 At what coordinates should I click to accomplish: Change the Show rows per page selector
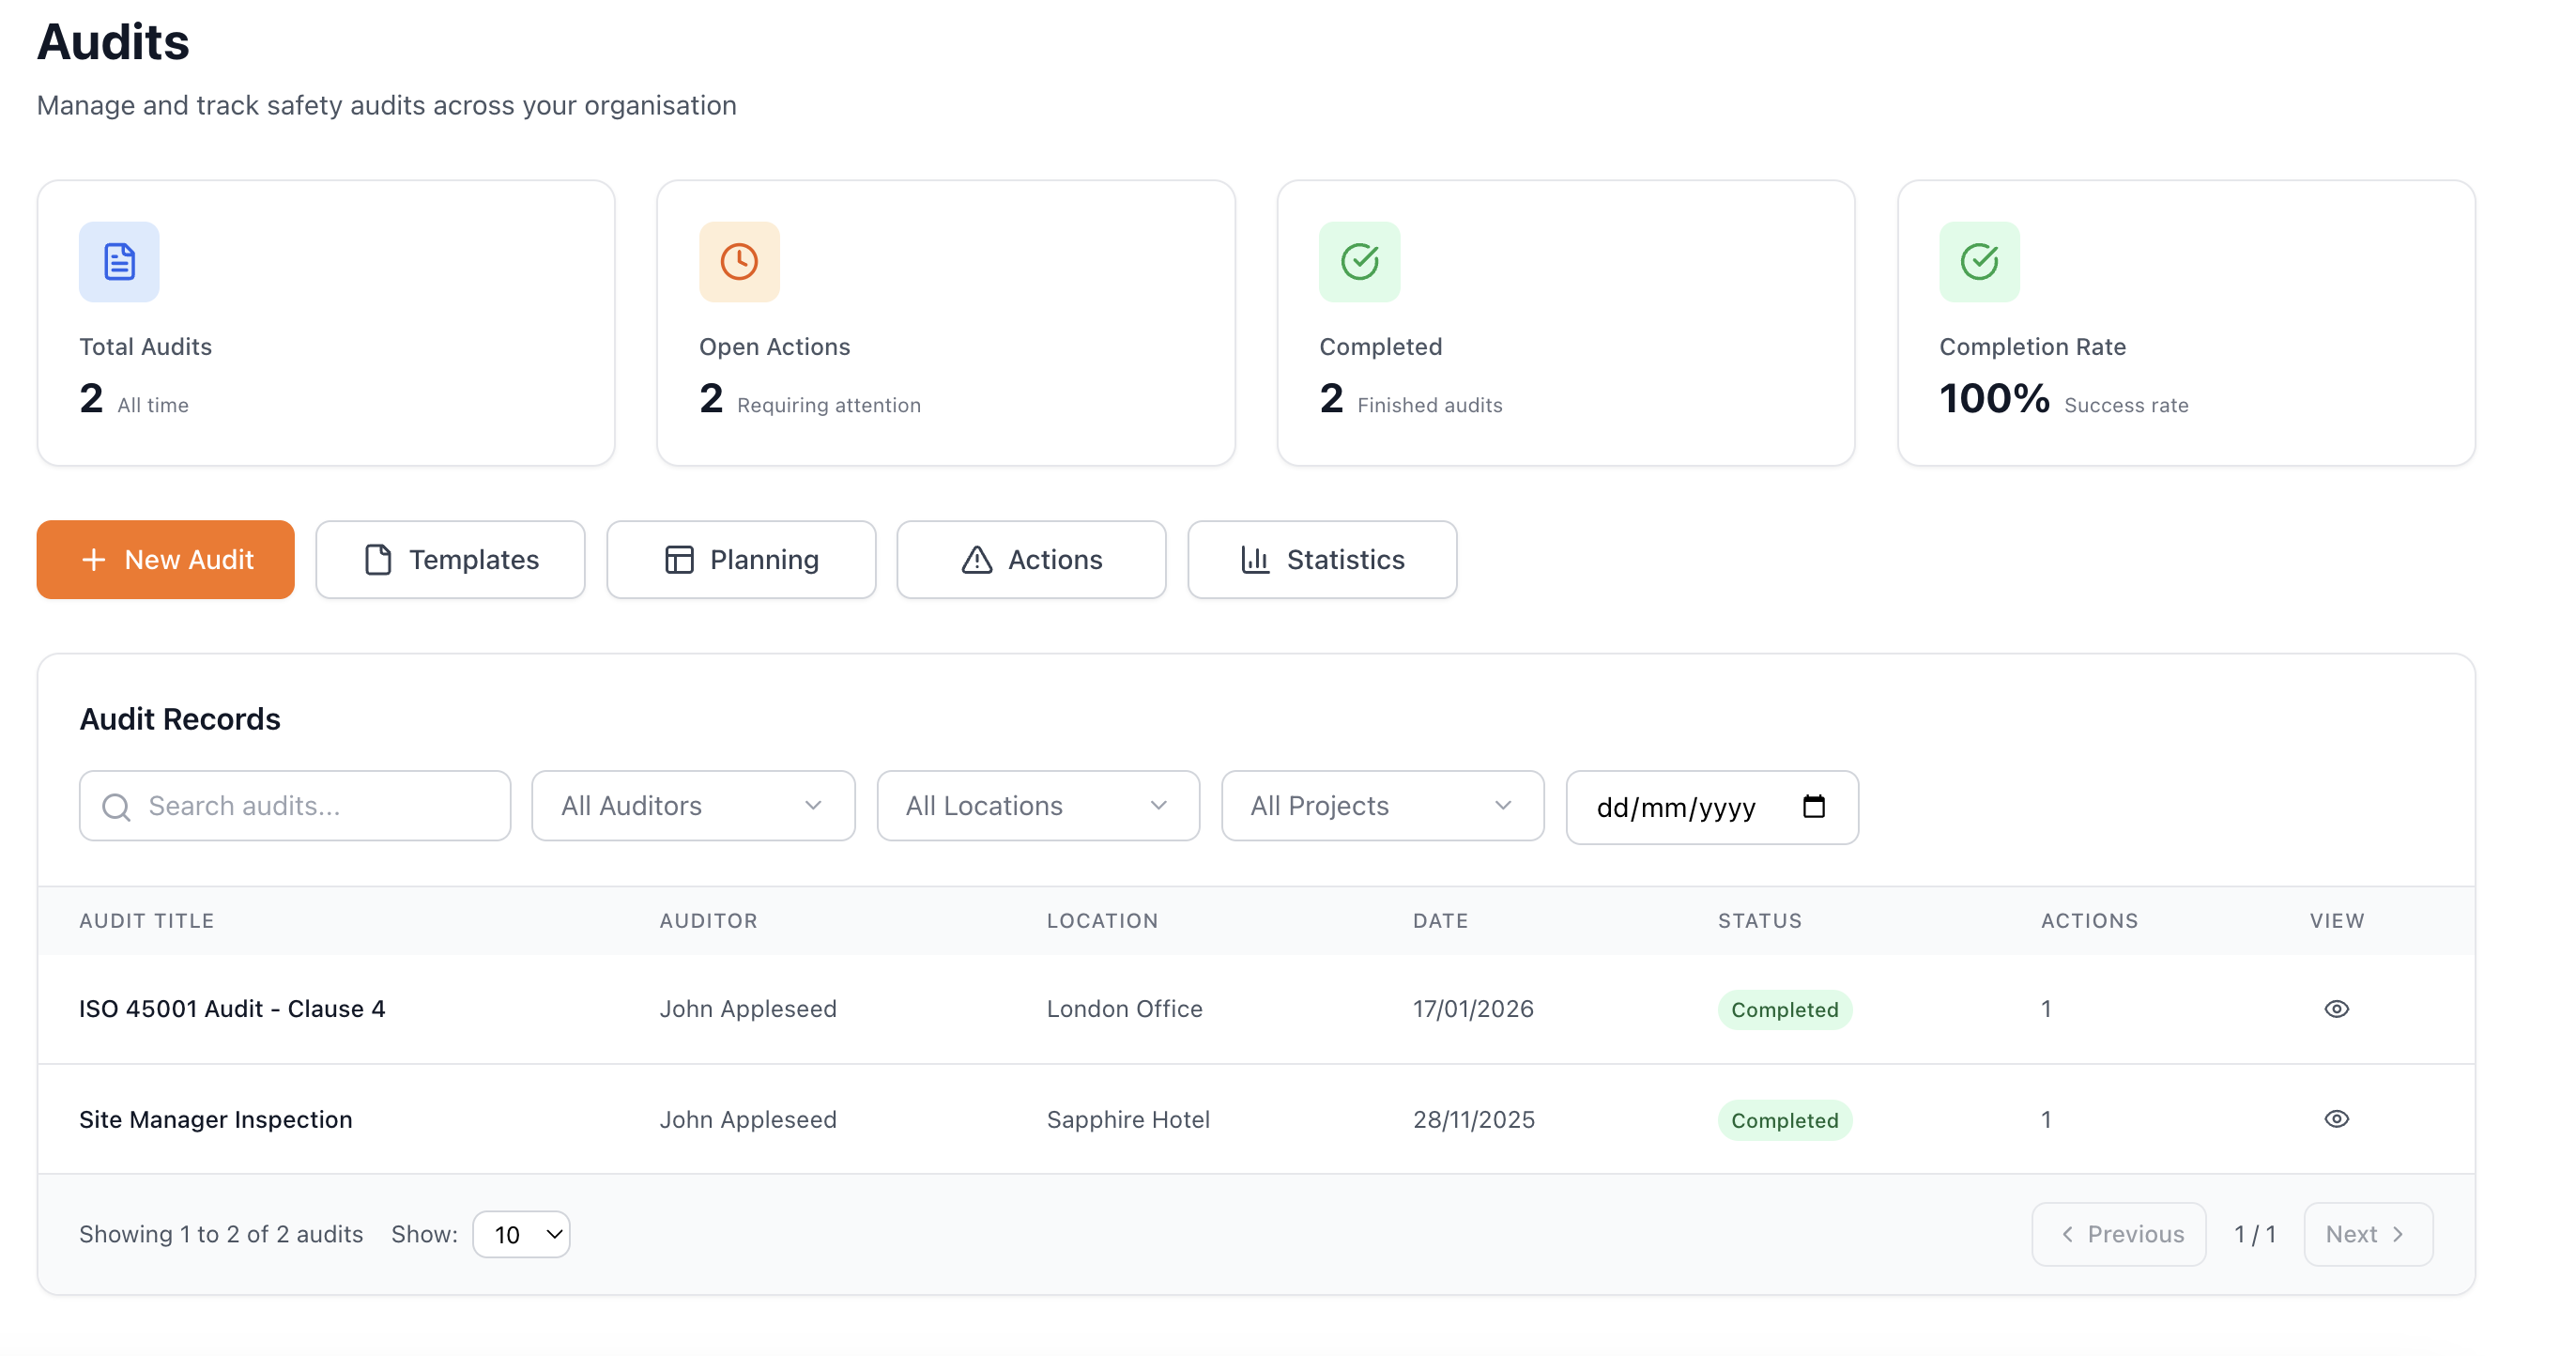tap(521, 1234)
